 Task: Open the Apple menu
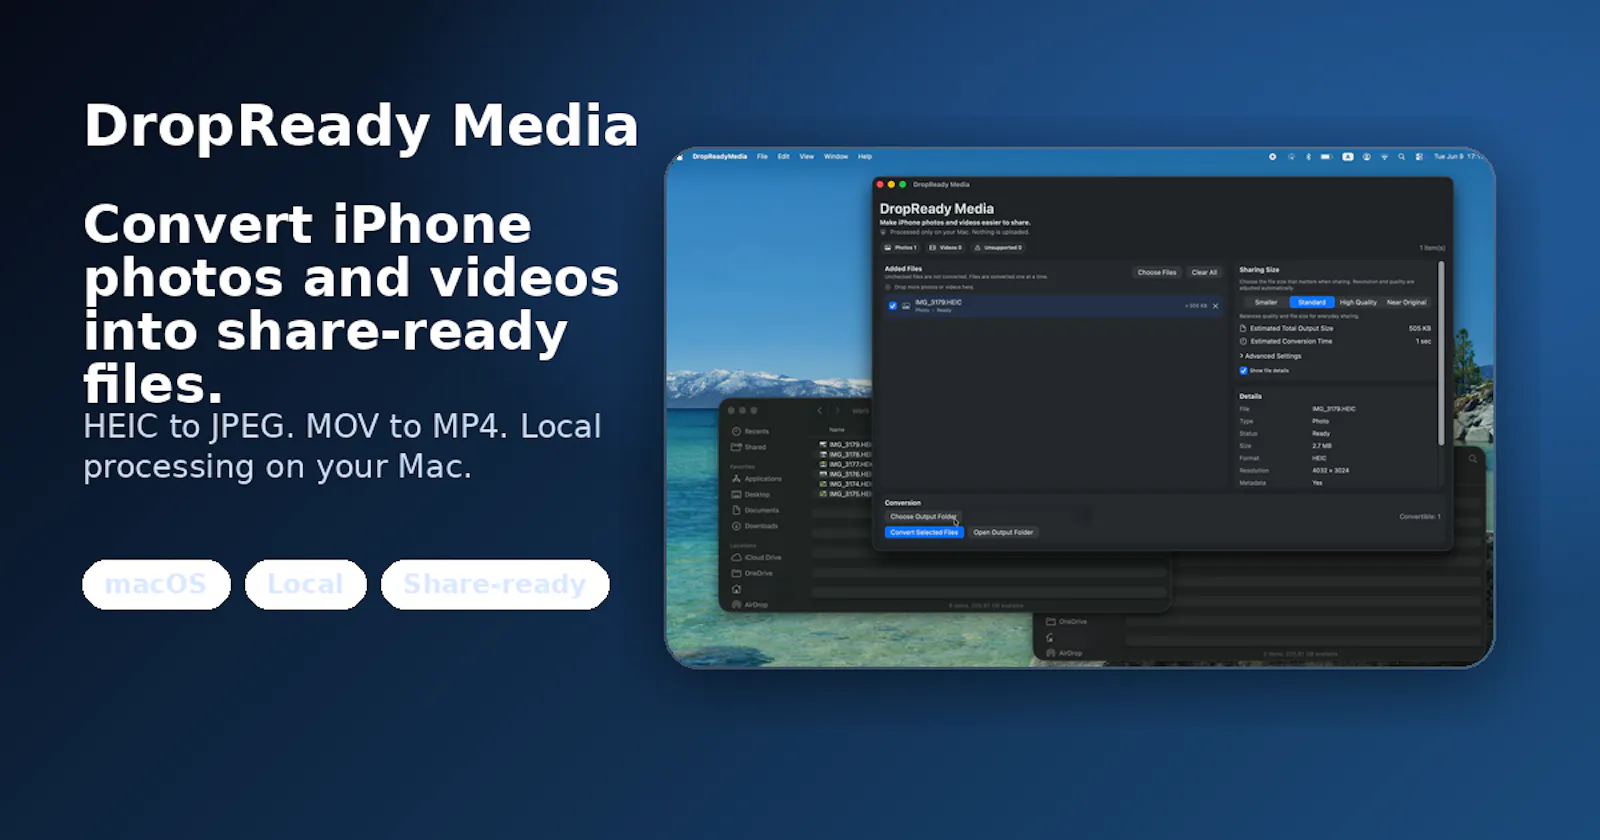[679, 156]
